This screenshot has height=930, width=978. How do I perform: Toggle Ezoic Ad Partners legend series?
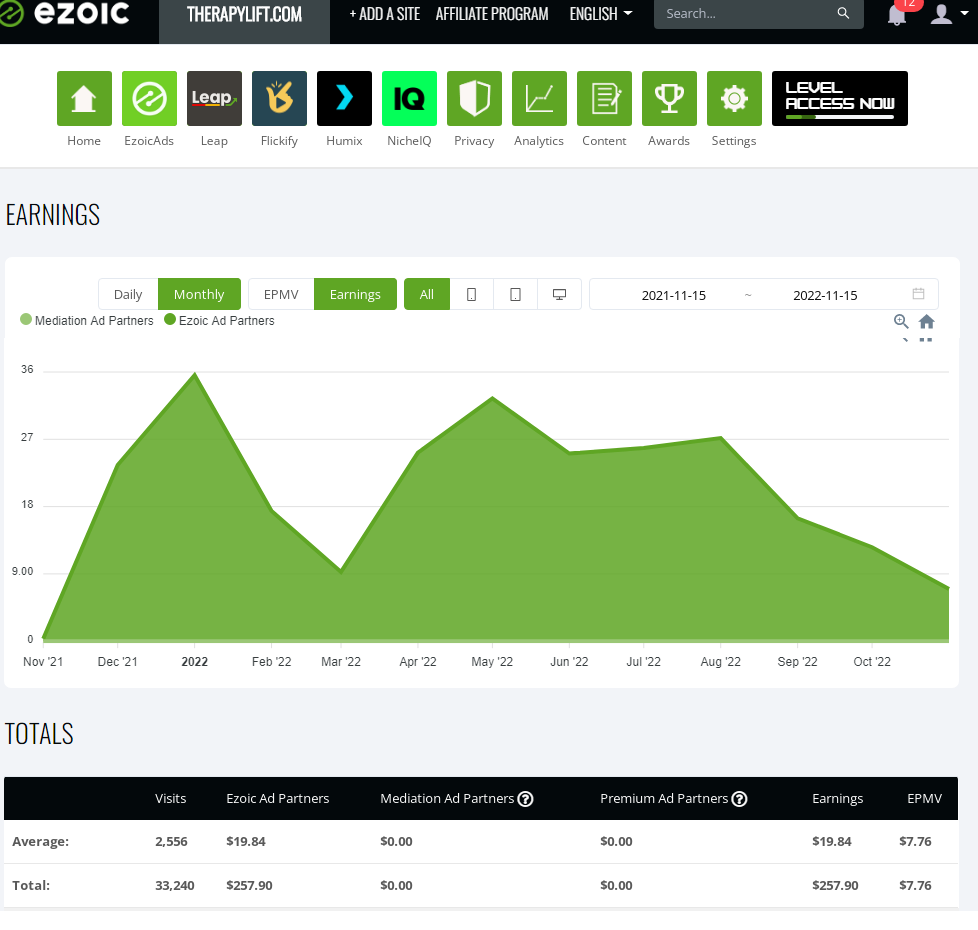coord(219,321)
